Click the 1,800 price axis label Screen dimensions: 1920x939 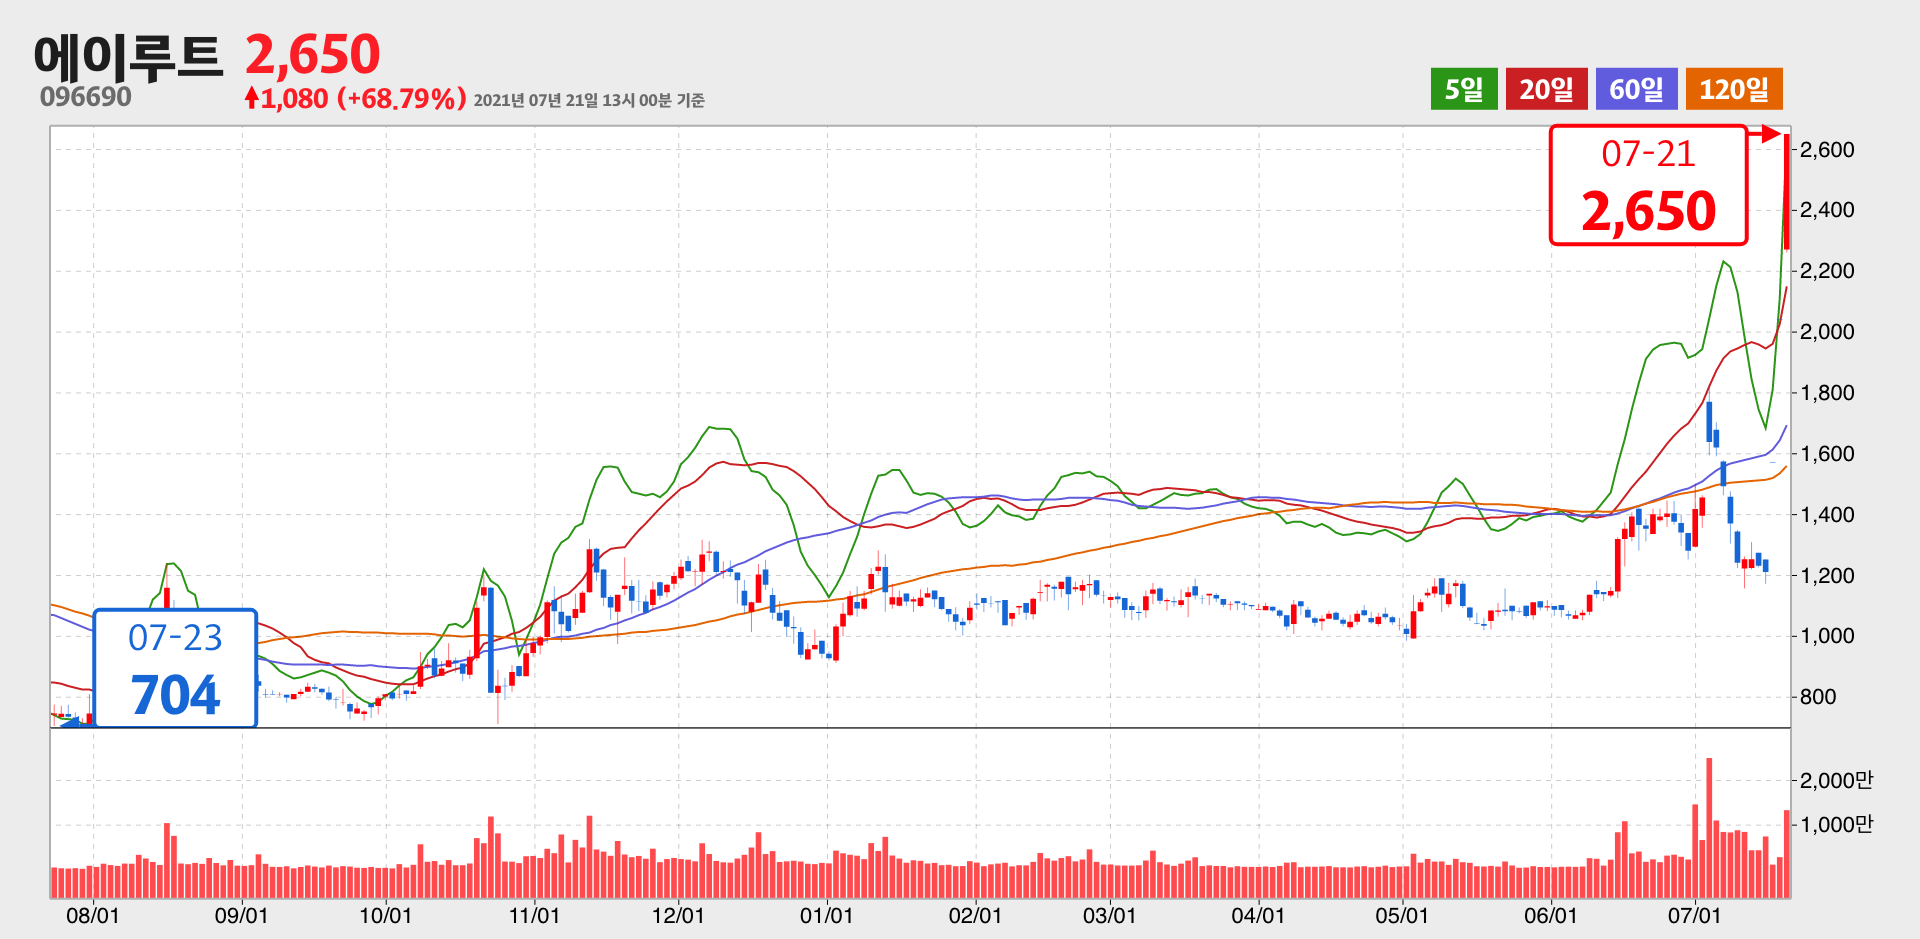pyautogui.click(x=1827, y=393)
